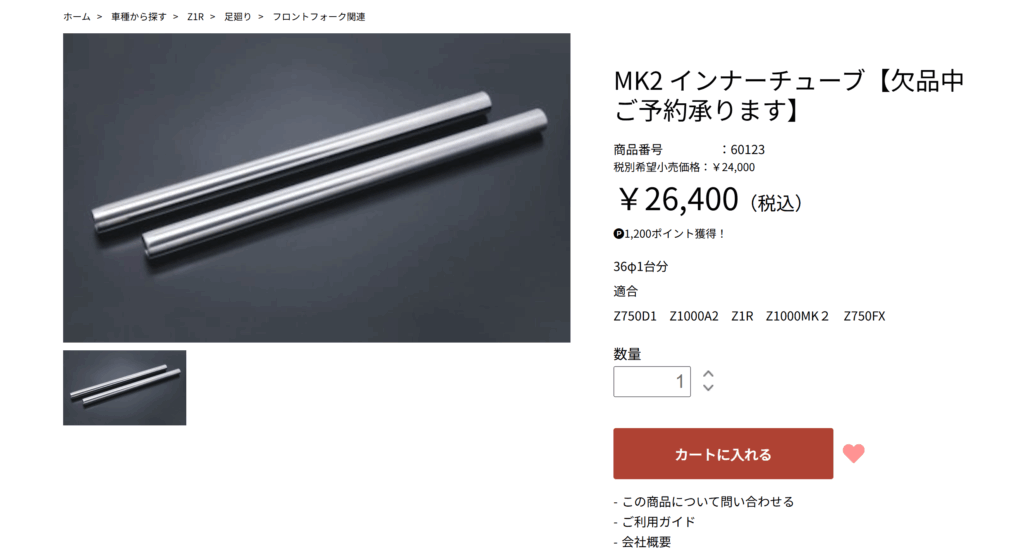This screenshot has height=557, width=1024.
Task: Select the inner tube thumbnail image
Action: [124, 388]
